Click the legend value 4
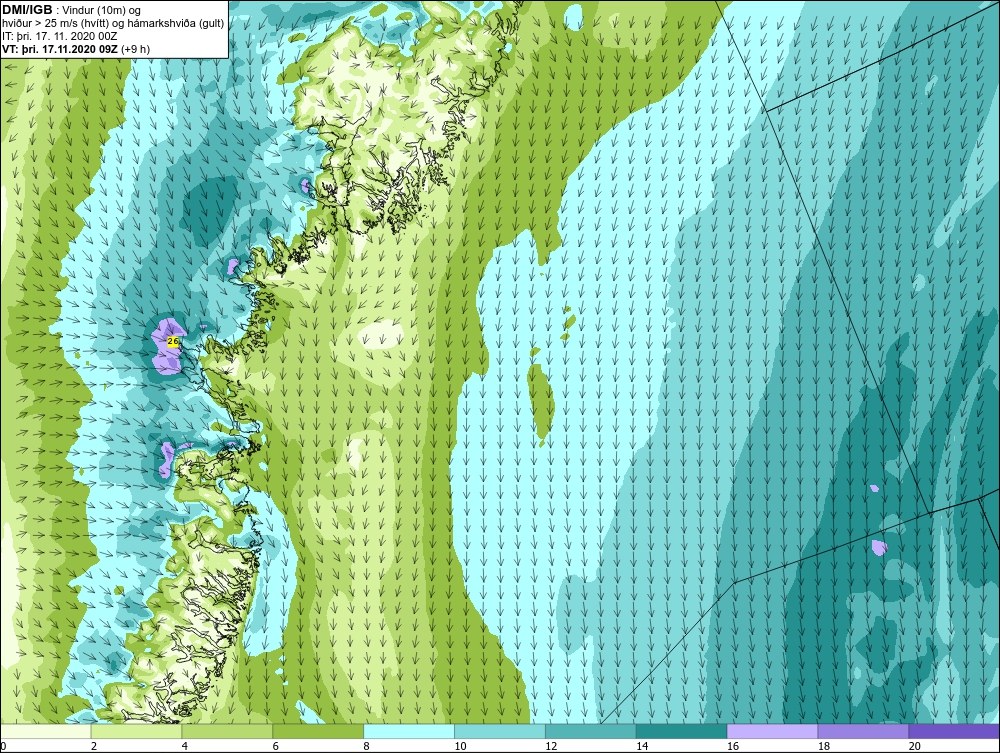This screenshot has width=1000, height=753. click(185, 746)
